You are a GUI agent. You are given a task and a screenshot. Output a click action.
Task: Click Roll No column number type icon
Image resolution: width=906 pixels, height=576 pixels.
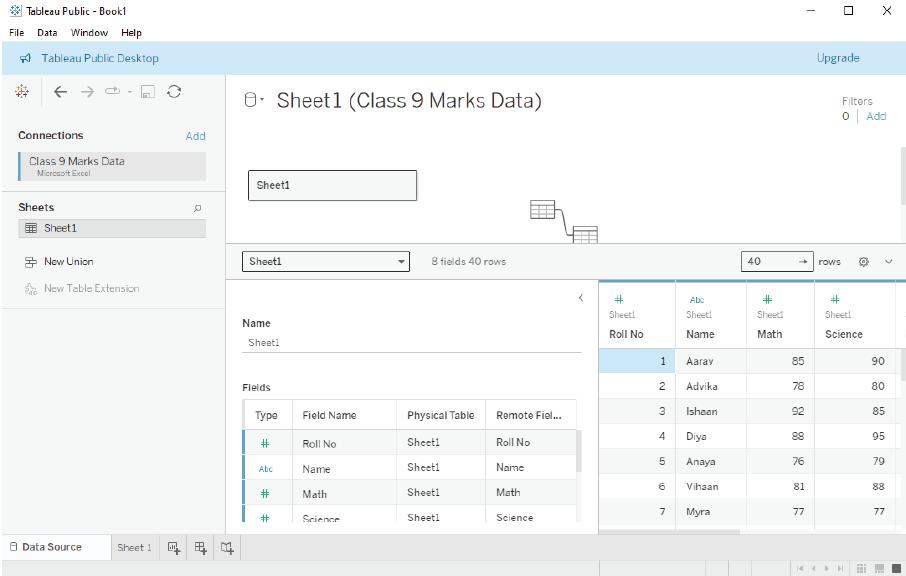(x=619, y=299)
